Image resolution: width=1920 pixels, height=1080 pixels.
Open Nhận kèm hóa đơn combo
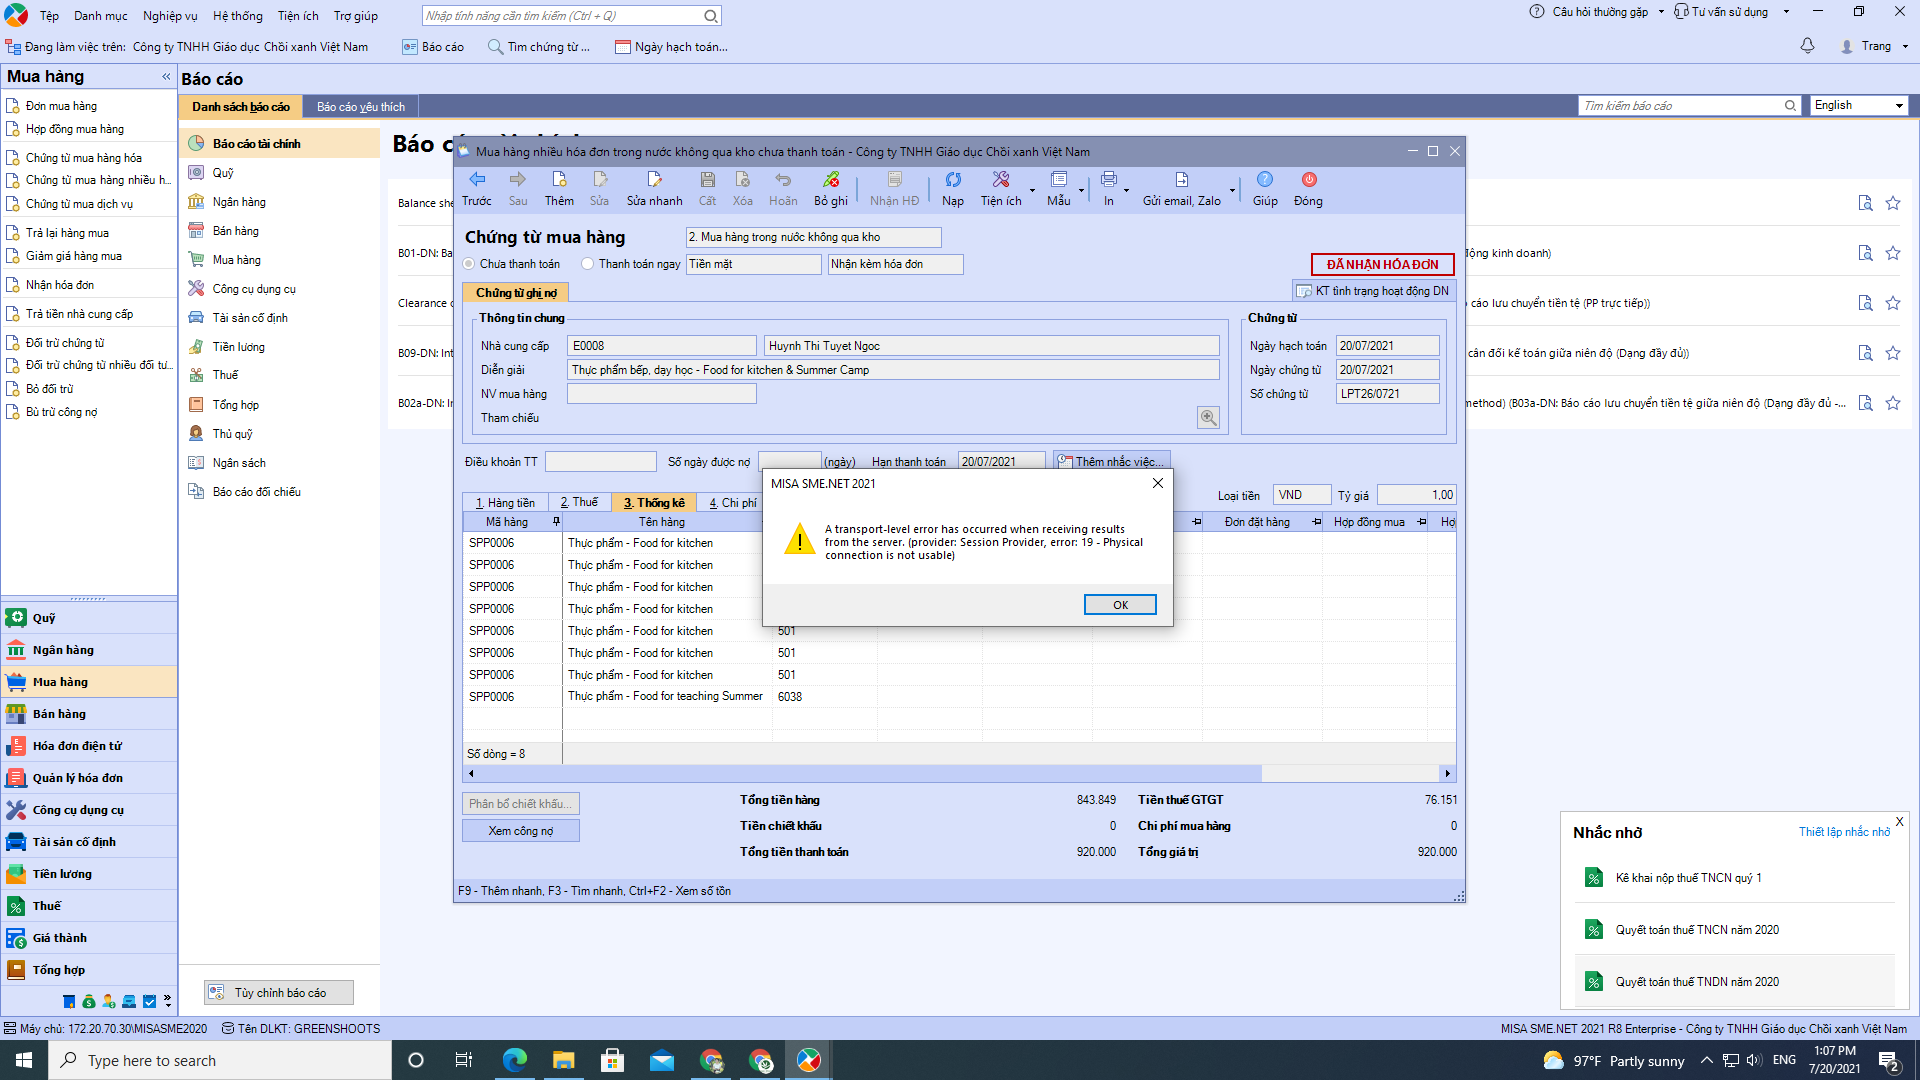tap(896, 264)
